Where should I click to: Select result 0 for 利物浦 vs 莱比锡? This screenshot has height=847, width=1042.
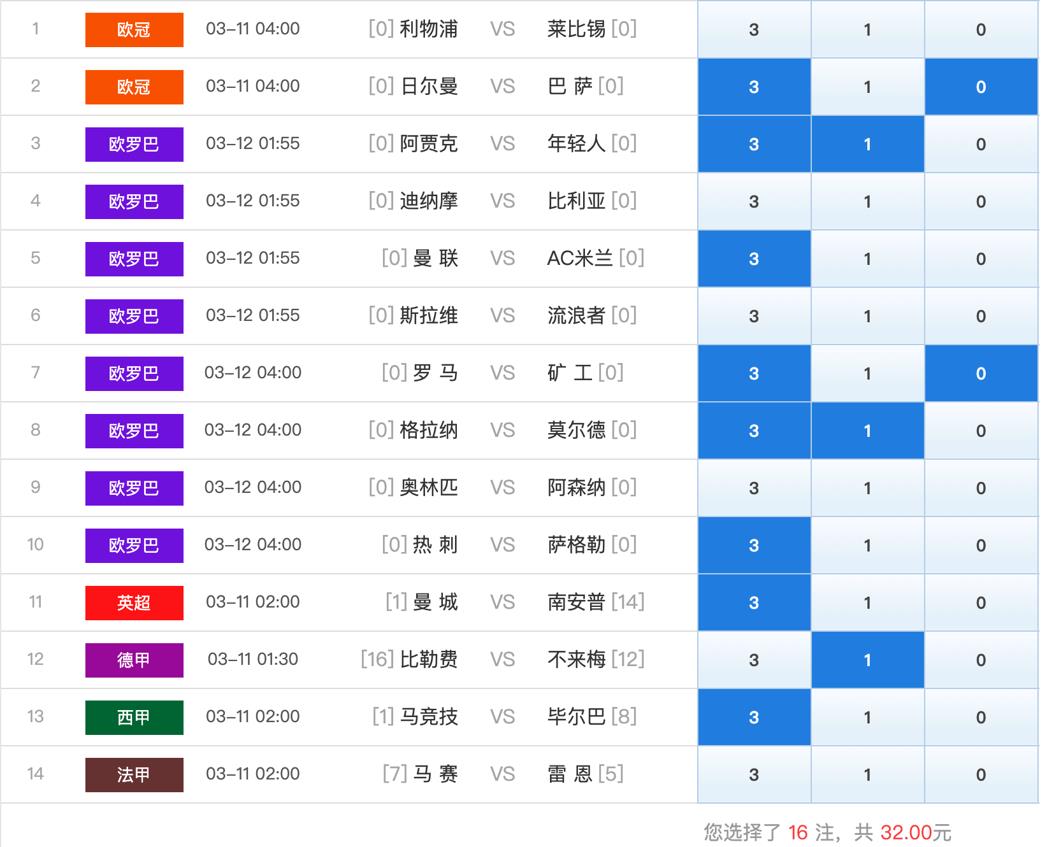pyautogui.click(x=981, y=29)
